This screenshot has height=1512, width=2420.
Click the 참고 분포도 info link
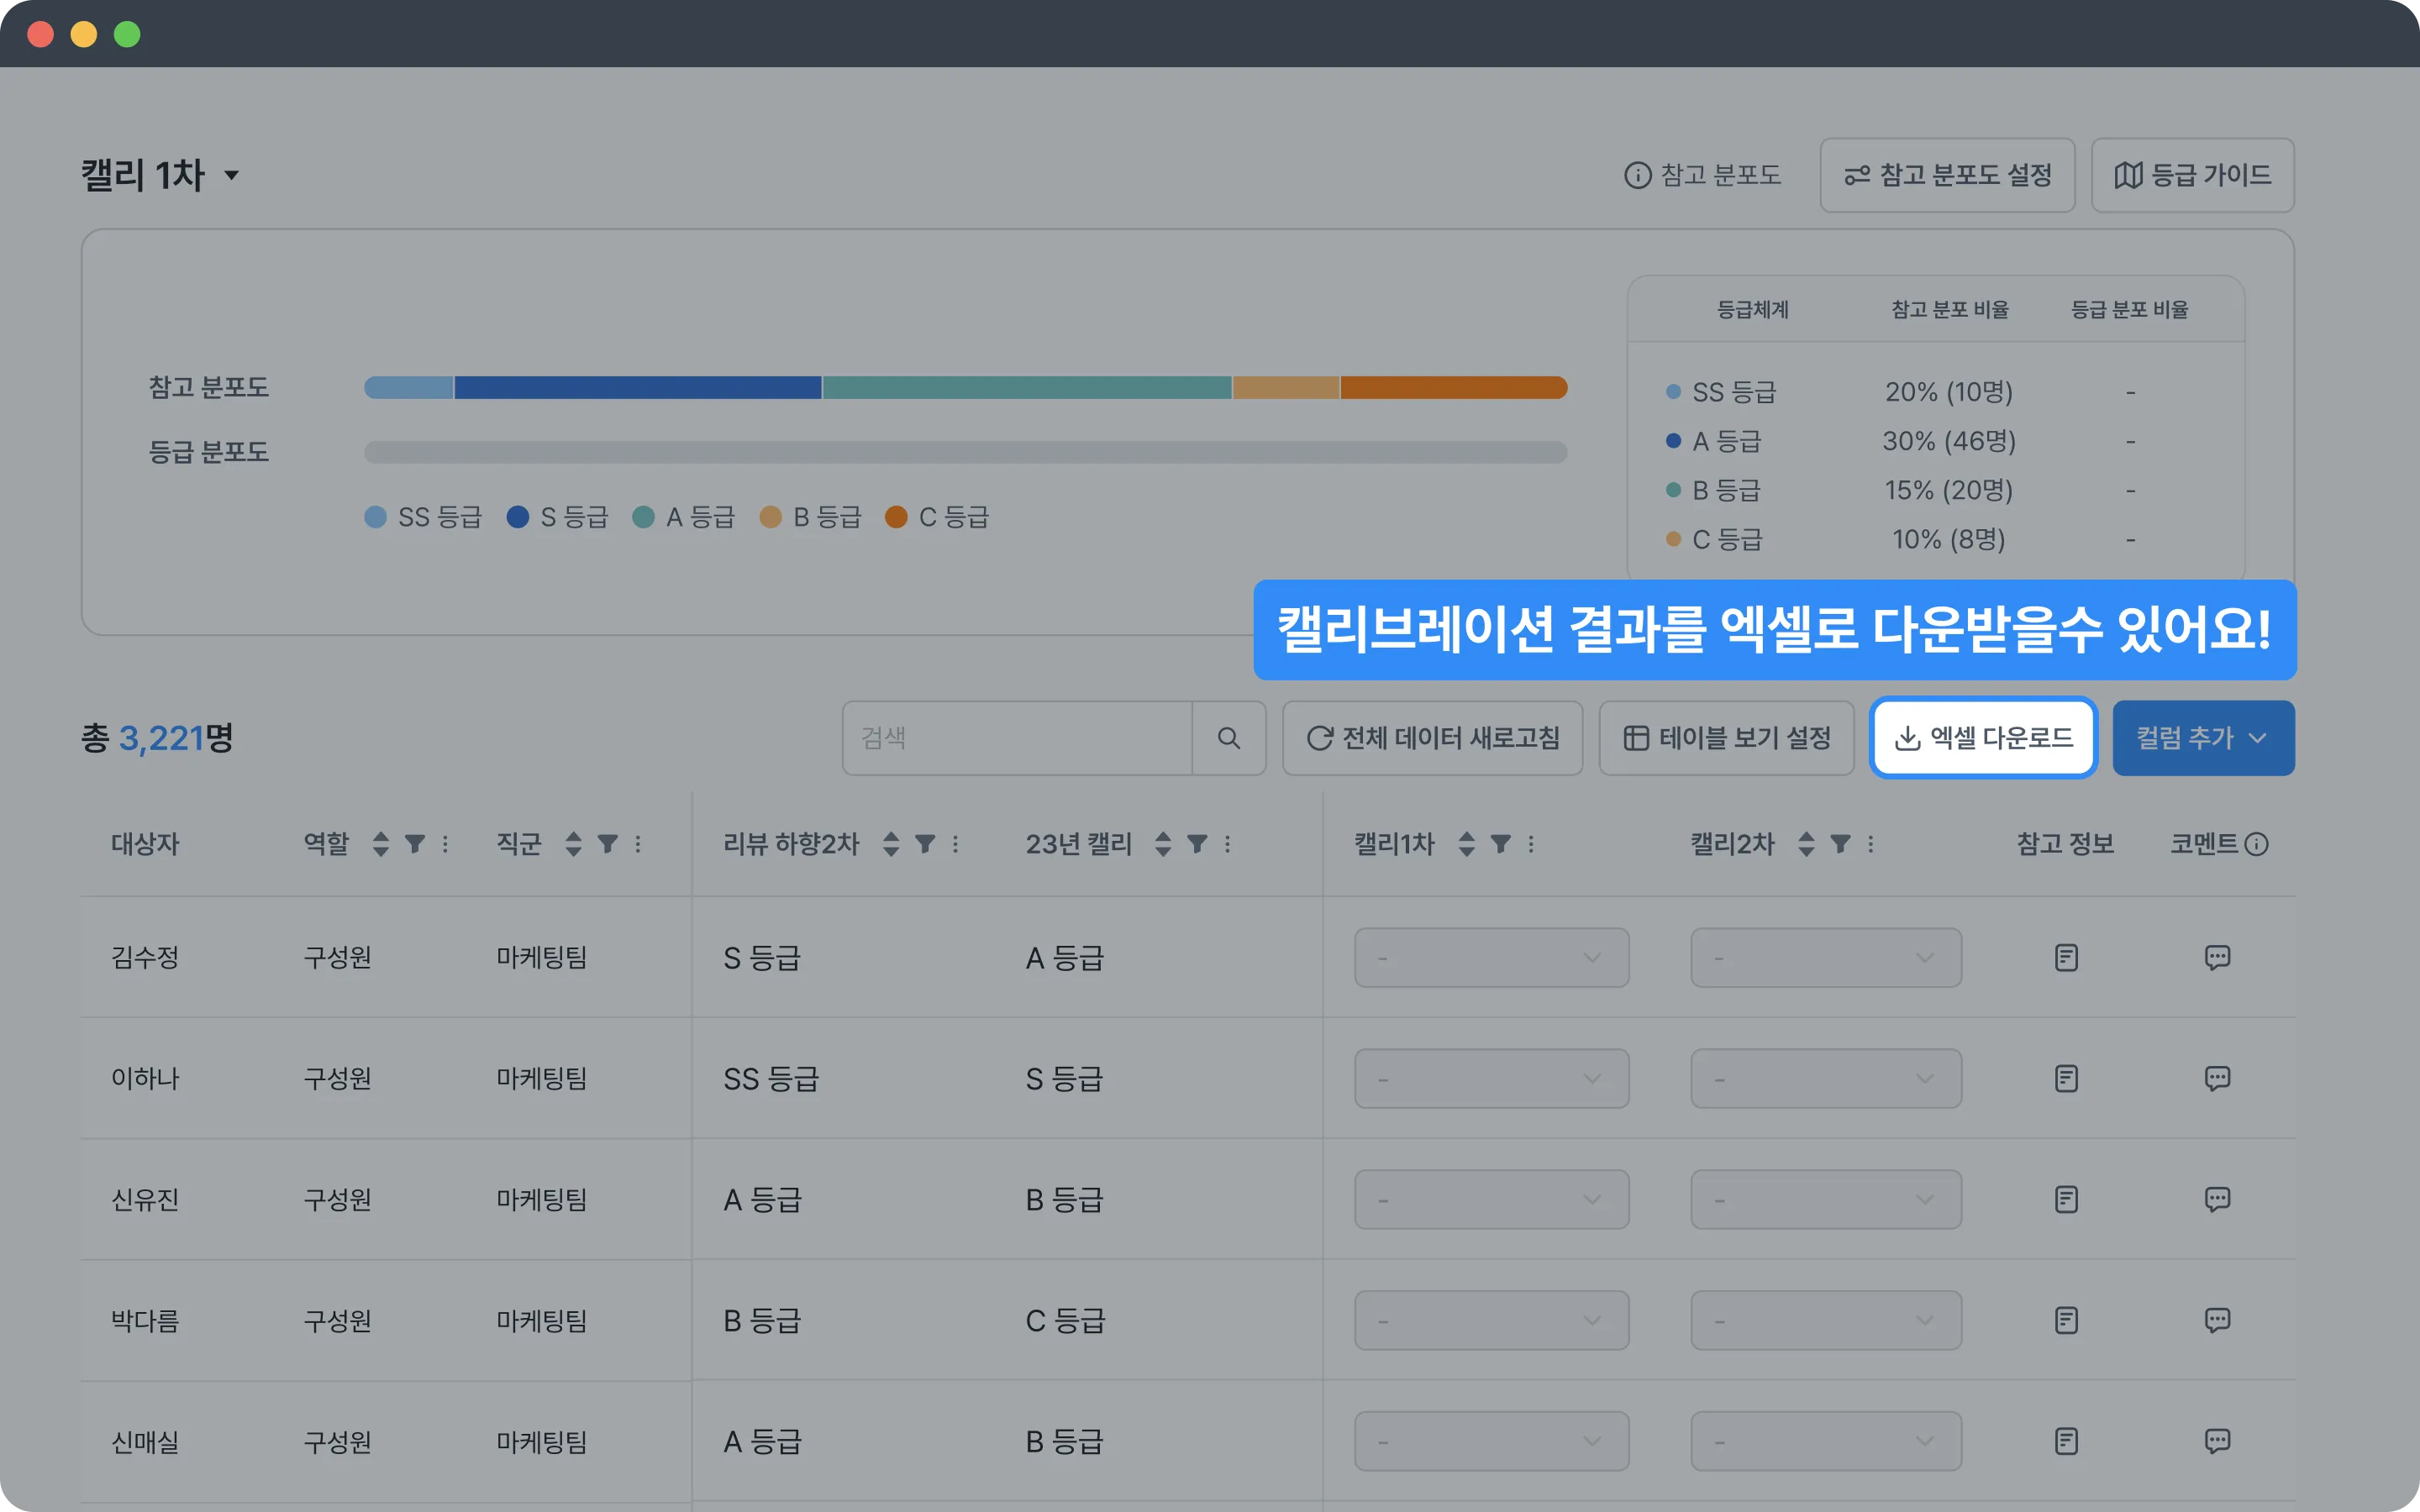click(x=1702, y=175)
